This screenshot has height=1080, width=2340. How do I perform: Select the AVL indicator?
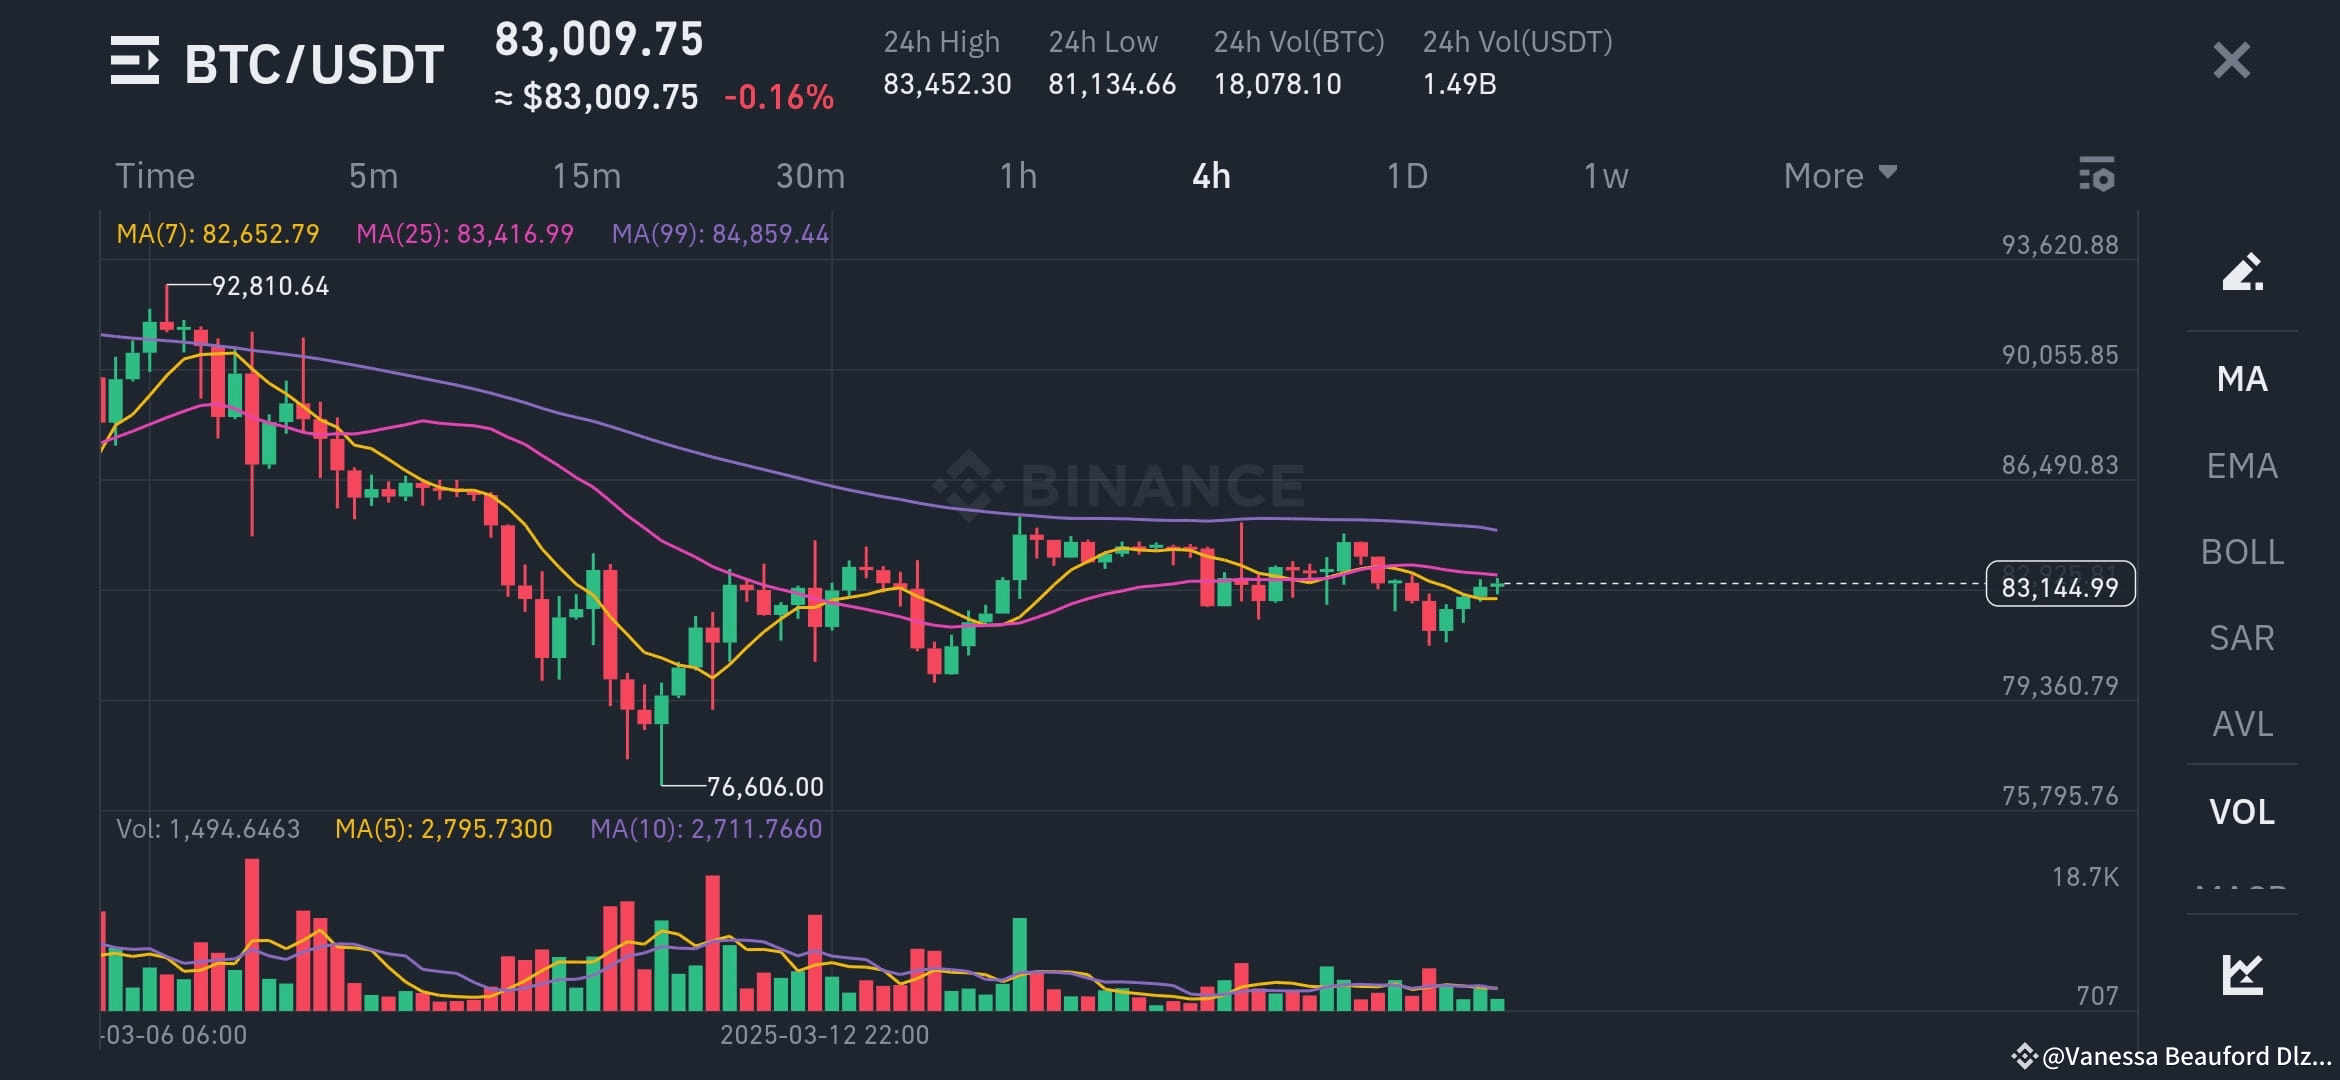(2240, 724)
